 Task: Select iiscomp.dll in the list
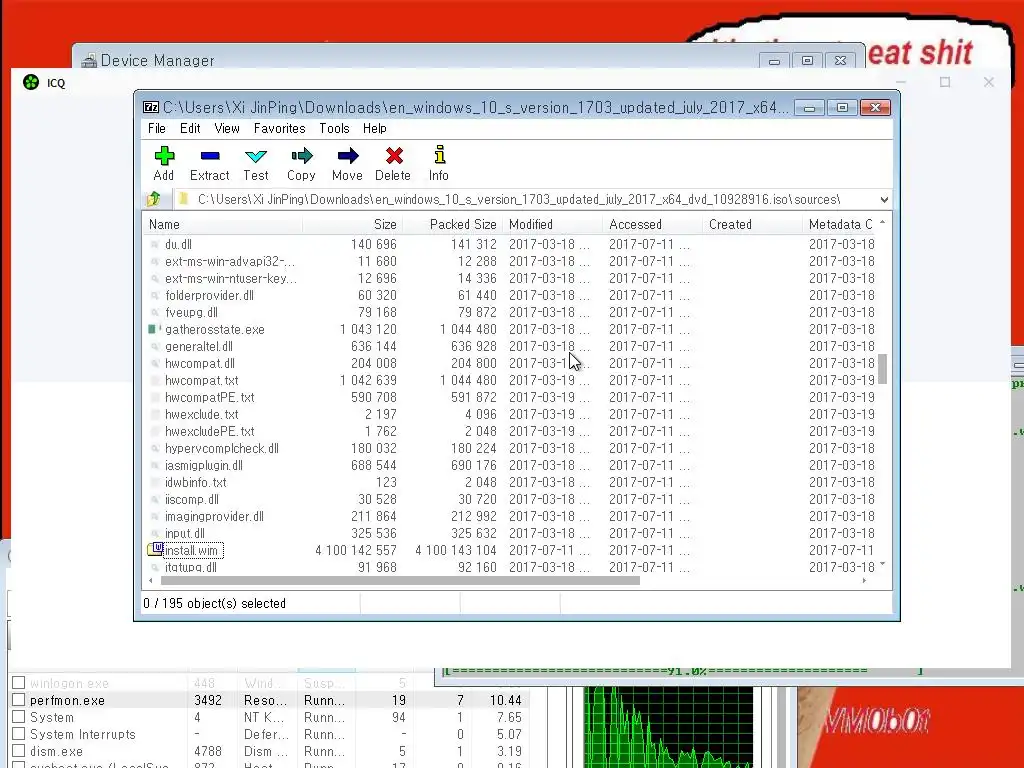pos(192,499)
